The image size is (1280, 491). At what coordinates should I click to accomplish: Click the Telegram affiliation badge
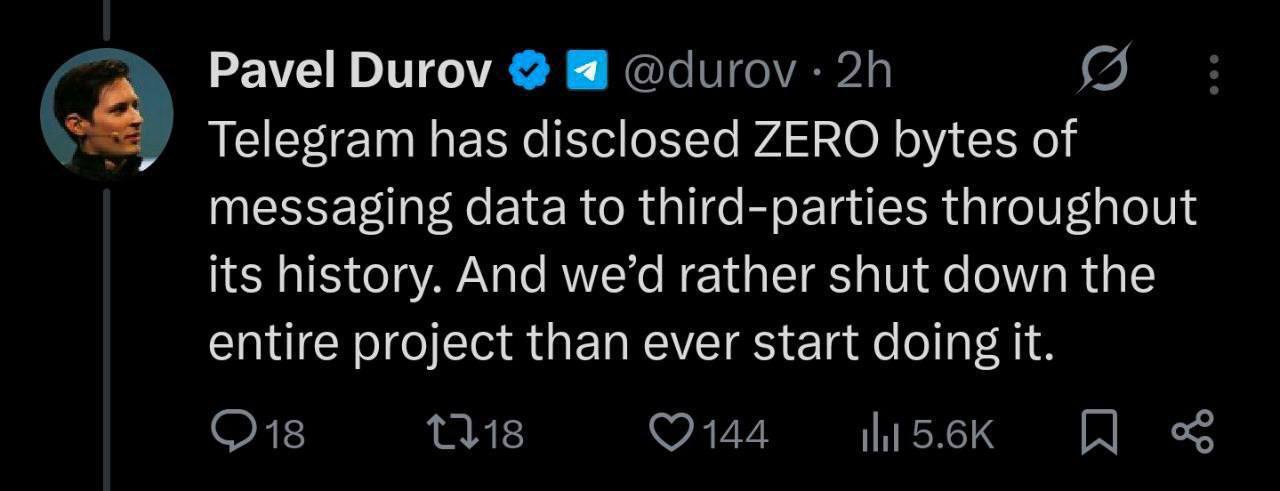[587, 71]
